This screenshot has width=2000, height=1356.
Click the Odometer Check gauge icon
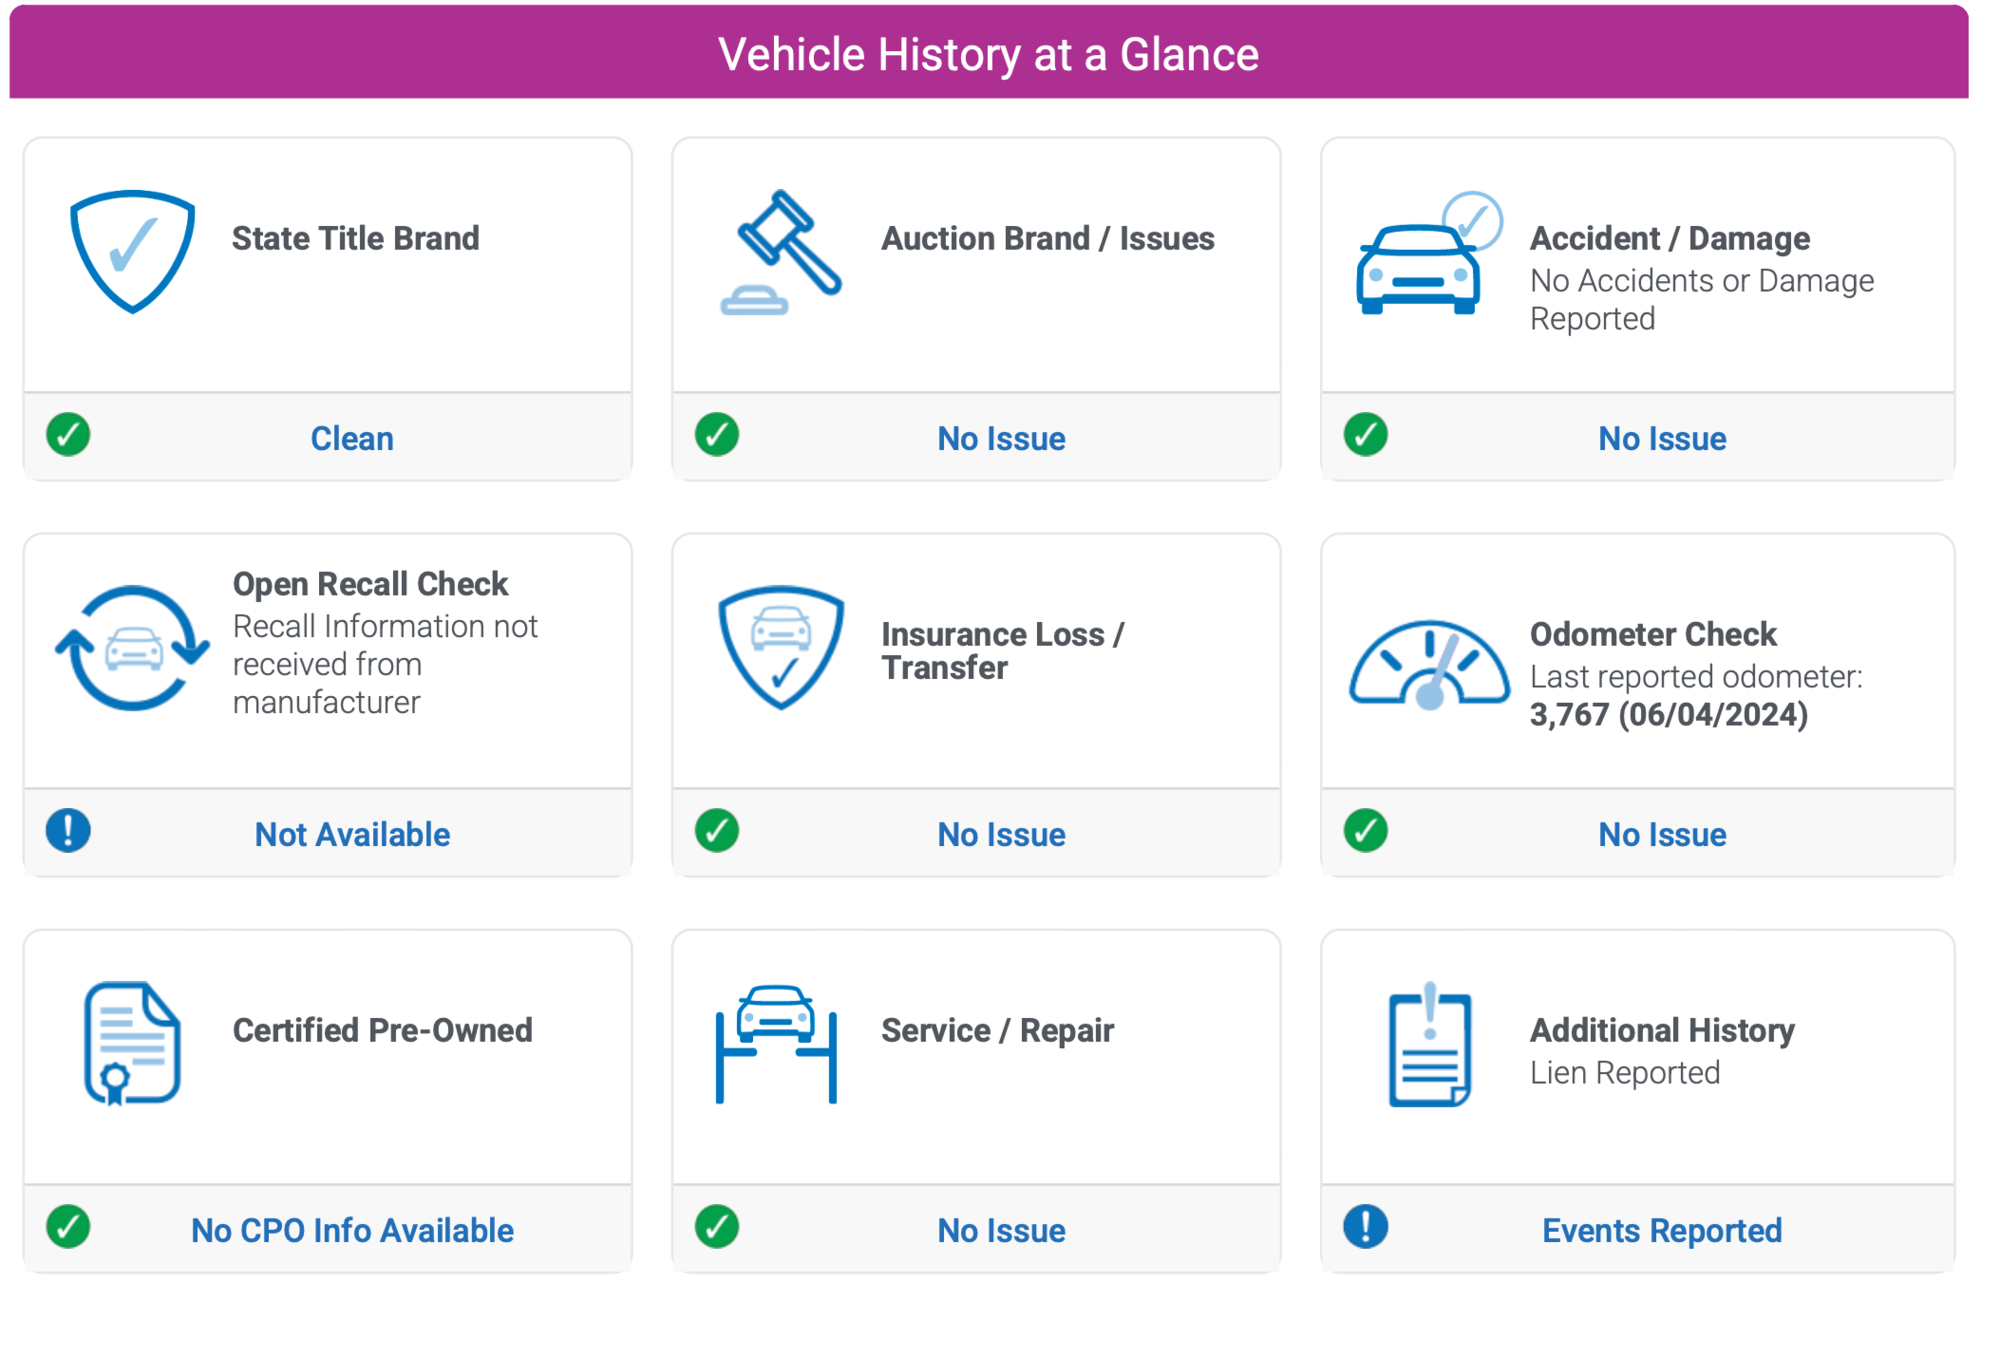pos(1429,664)
